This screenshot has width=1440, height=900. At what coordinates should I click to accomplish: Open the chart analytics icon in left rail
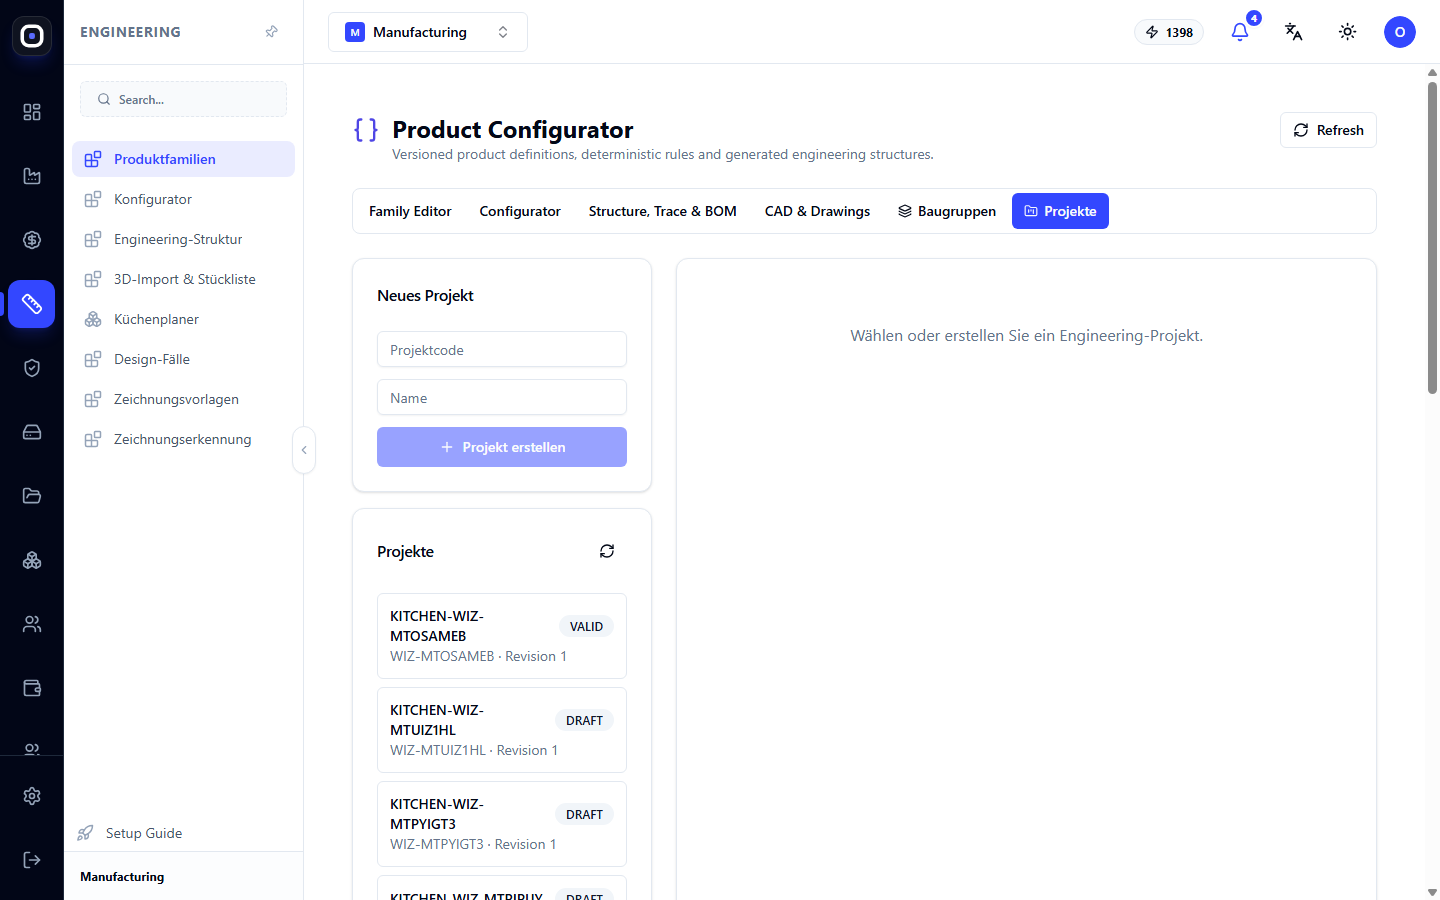pyautogui.click(x=32, y=176)
